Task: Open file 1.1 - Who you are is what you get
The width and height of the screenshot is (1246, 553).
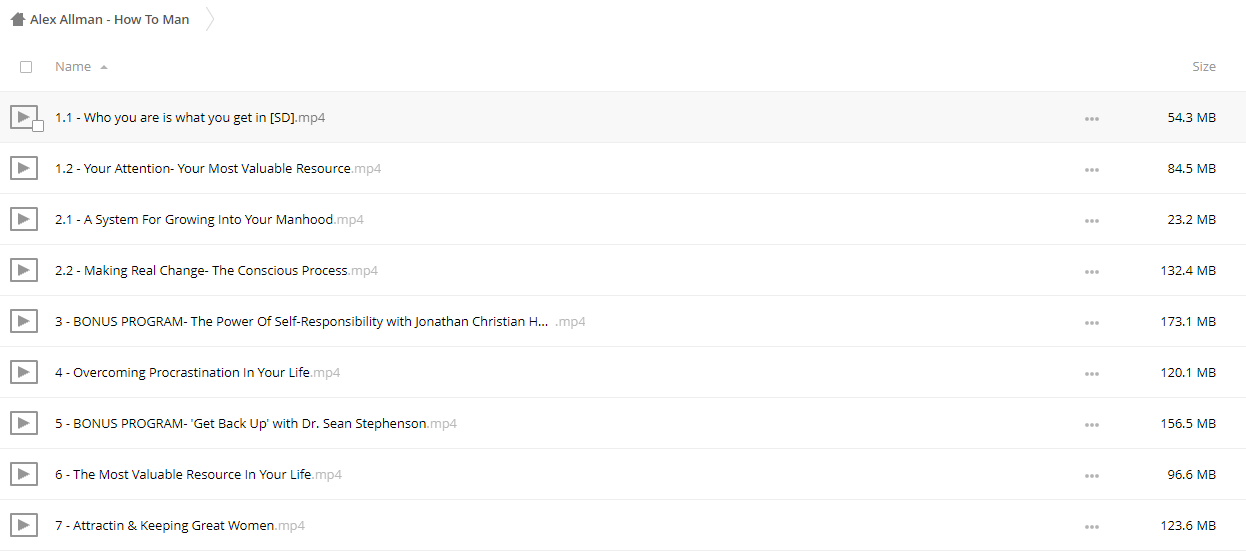Action: pyautogui.click(x=190, y=117)
